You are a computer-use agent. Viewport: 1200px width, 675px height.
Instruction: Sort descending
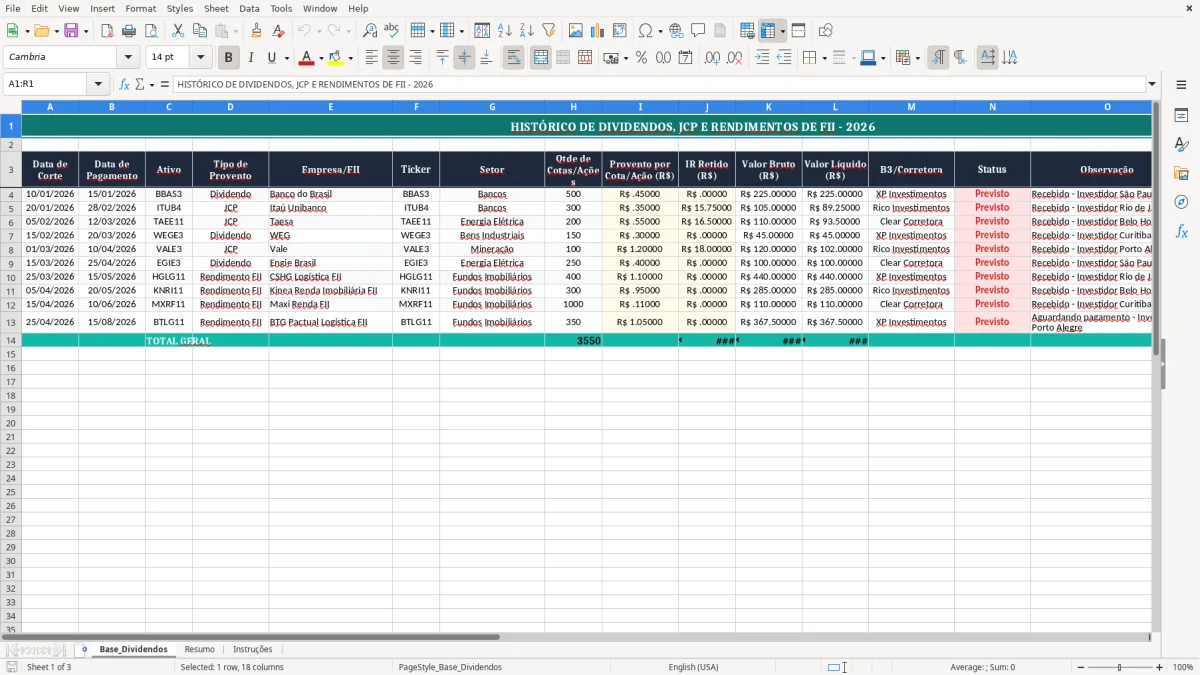pos(526,31)
